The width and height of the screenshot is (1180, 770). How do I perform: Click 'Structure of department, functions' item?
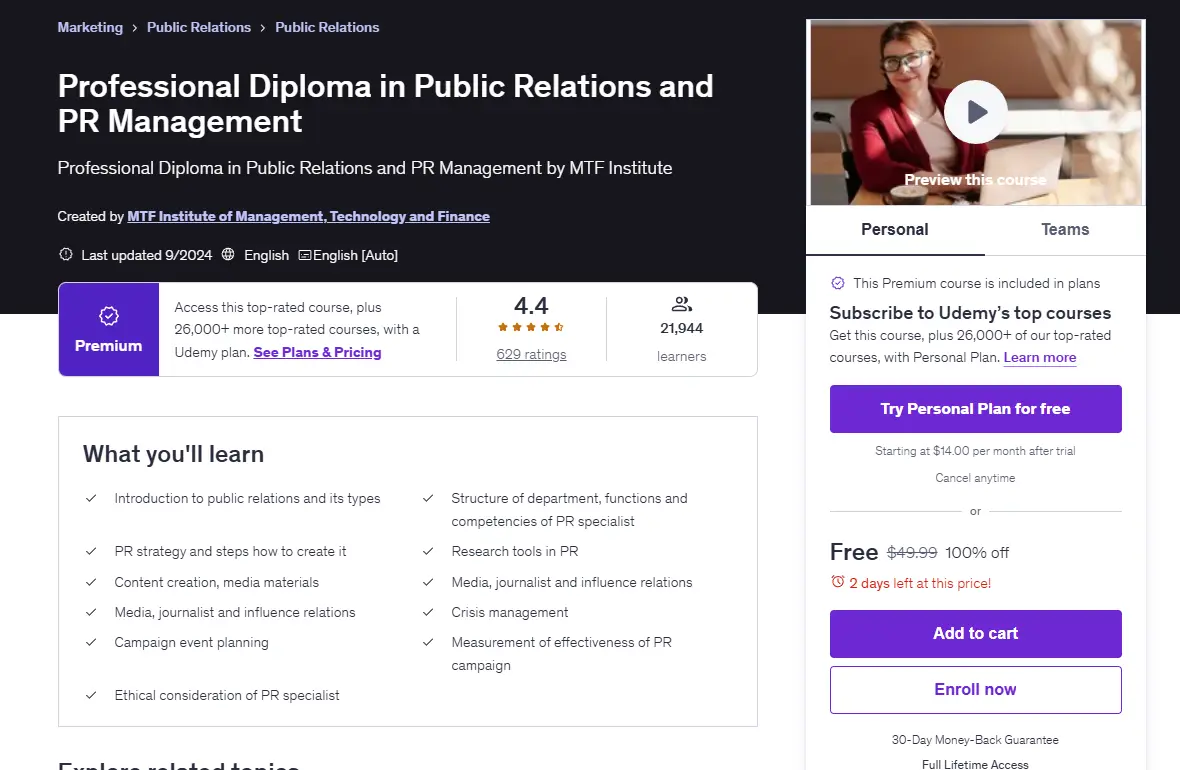(569, 510)
